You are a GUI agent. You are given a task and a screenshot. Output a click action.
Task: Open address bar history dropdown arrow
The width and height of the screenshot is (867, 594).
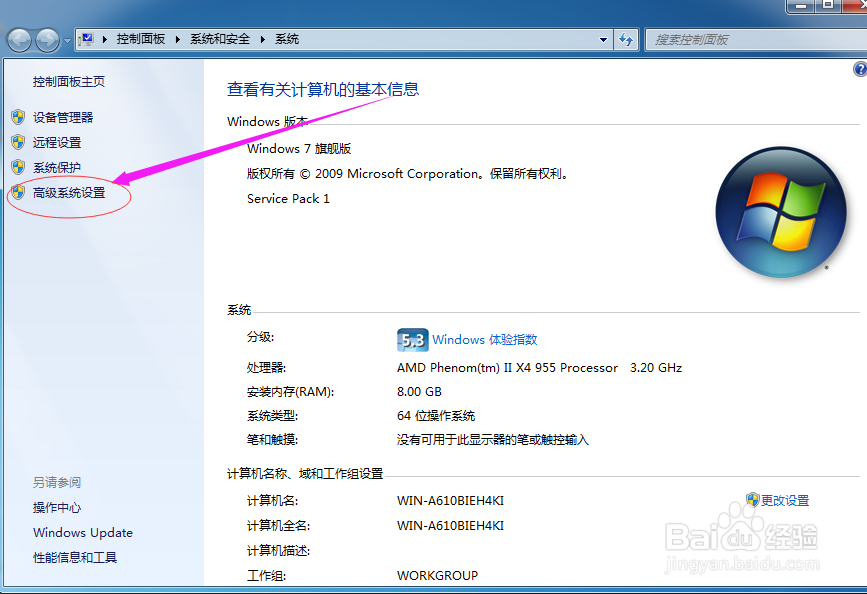pyautogui.click(x=603, y=40)
